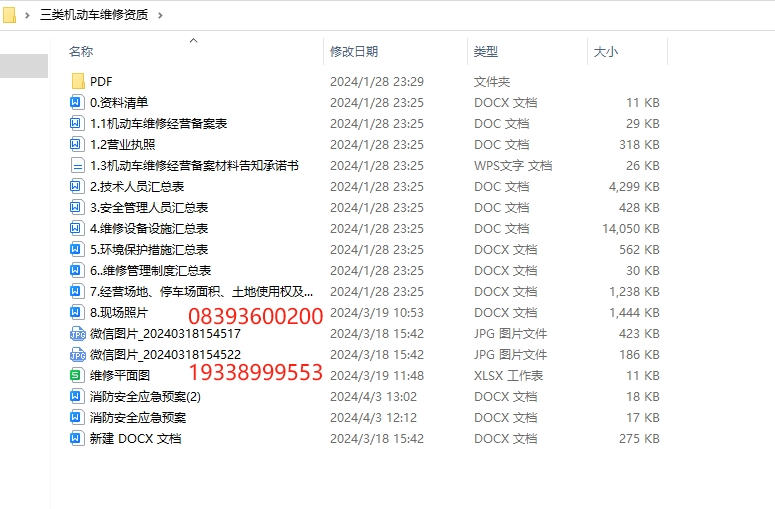
Task: Select file name 3.安全管理人员汇总表
Action: [x=149, y=208]
